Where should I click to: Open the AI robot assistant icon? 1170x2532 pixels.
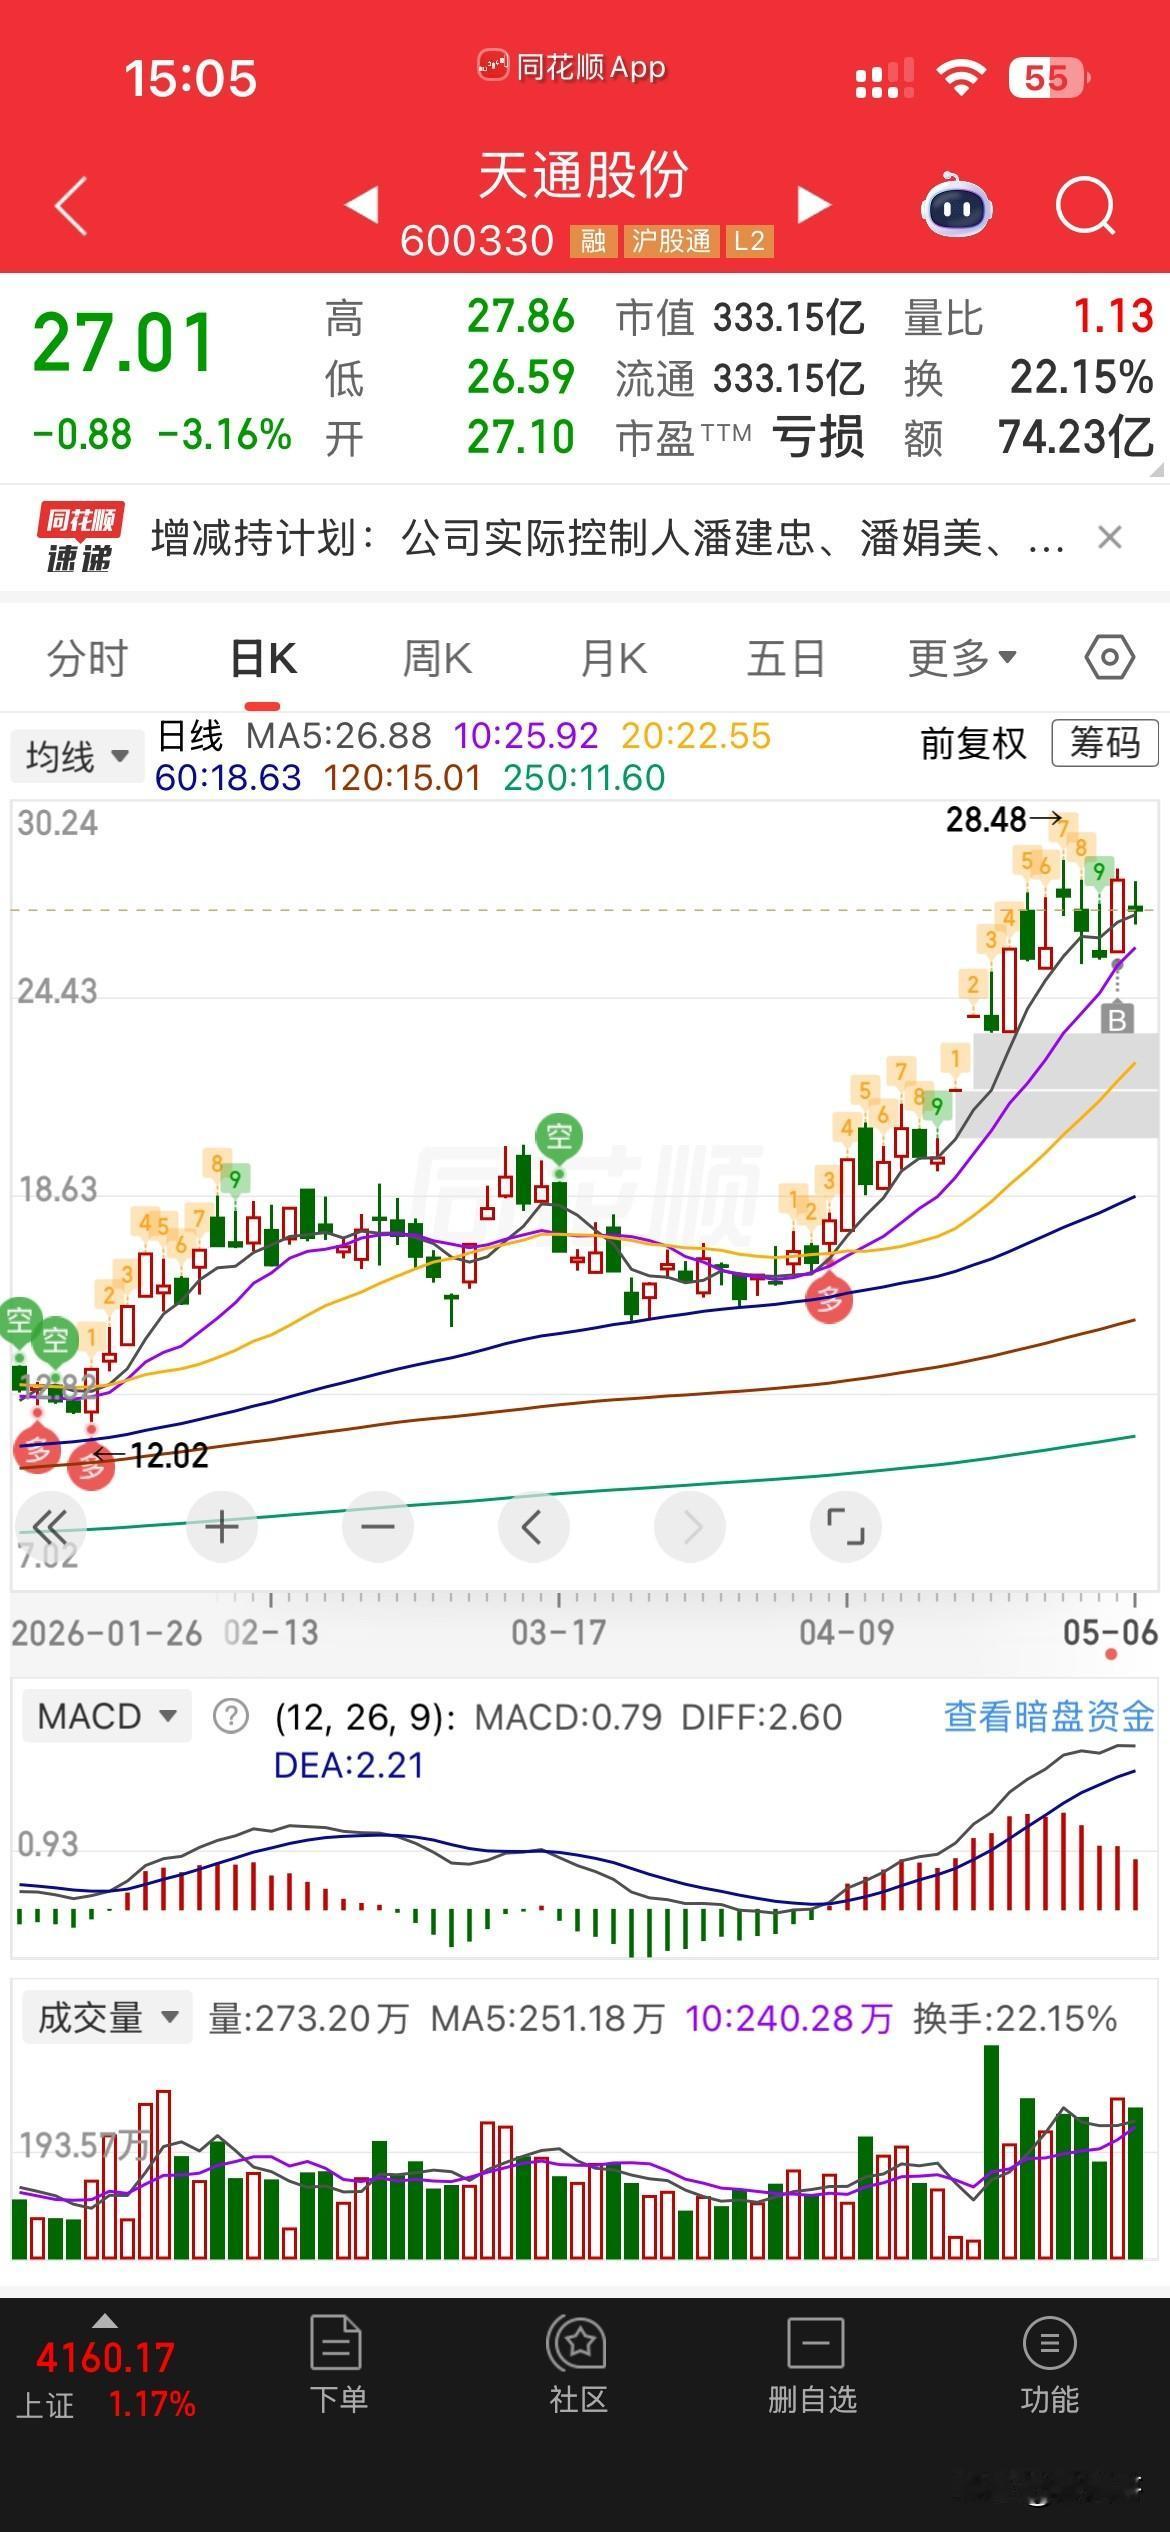pos(957,205)
